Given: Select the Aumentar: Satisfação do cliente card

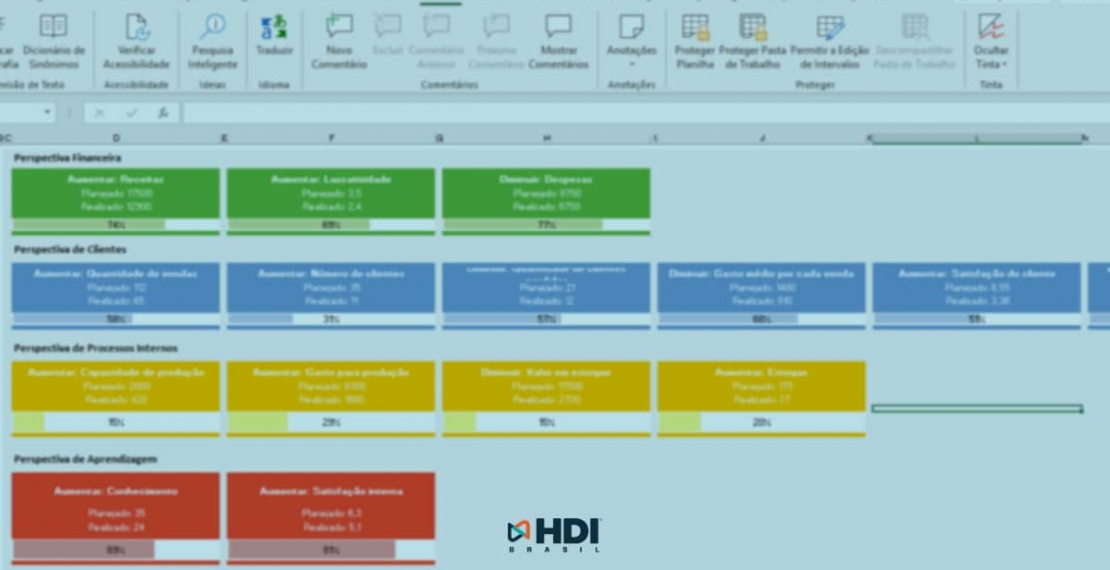Looking at the screenshot, I should (x=976, y=287).
